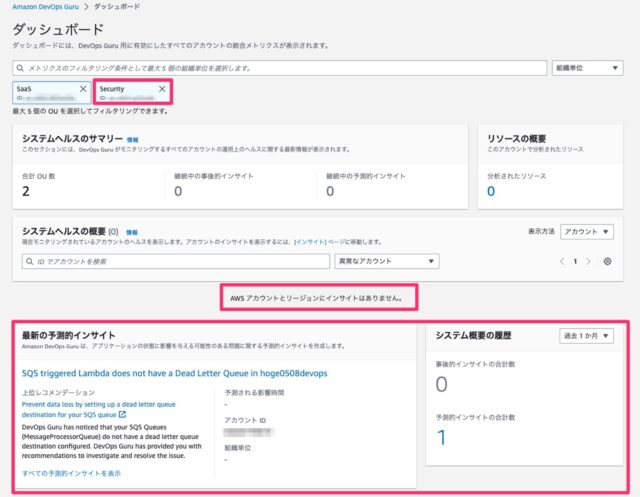Click 継続中の予測的インサイト label
The image size is (640, 497).
point(366,176)
